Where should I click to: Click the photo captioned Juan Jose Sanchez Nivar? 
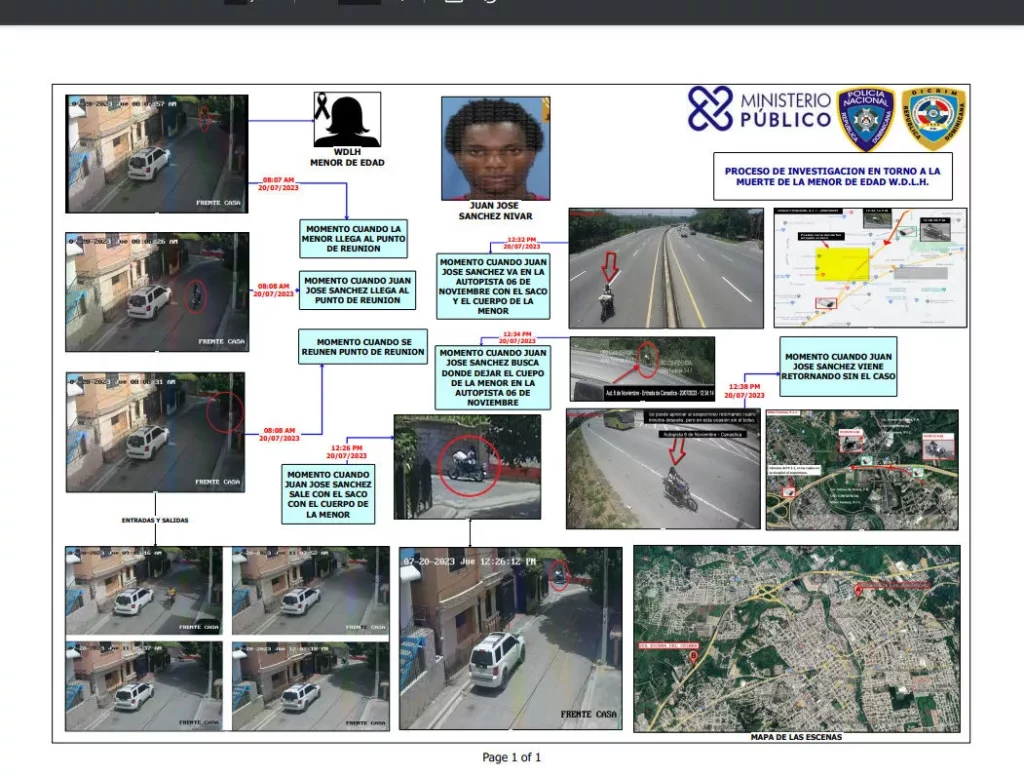(x=495, y=148)
